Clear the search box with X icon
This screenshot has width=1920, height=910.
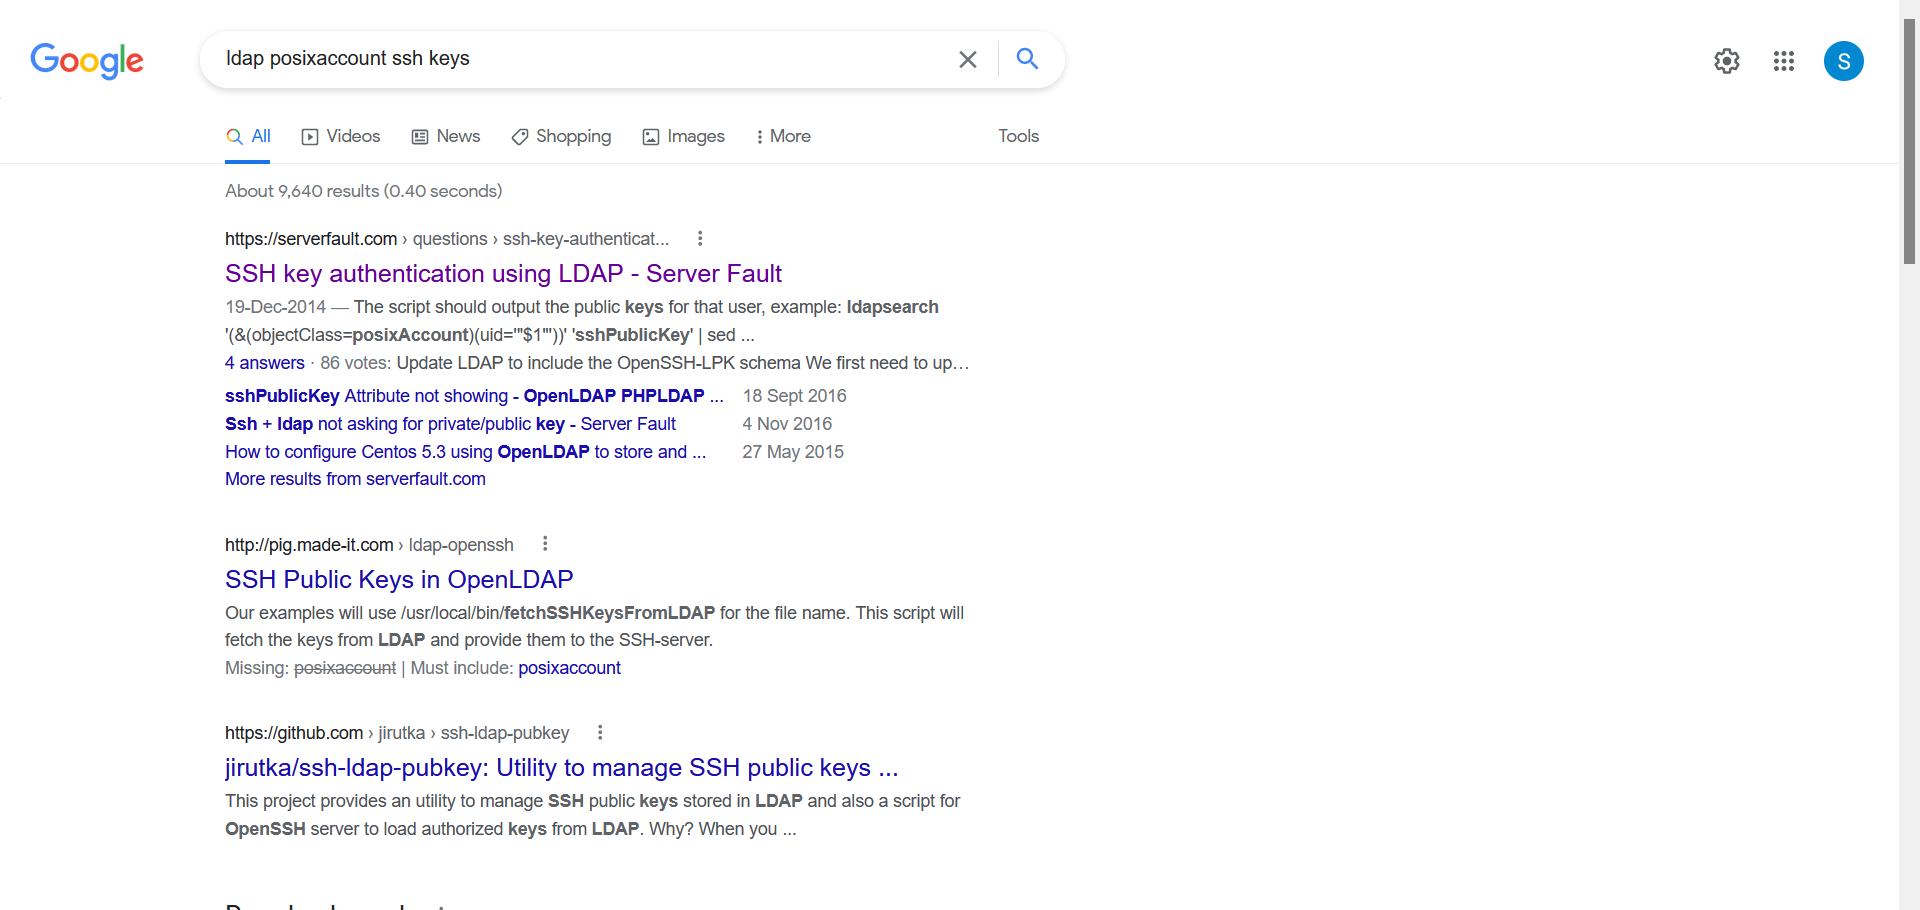pyautogui.click(x=967, y=60)
